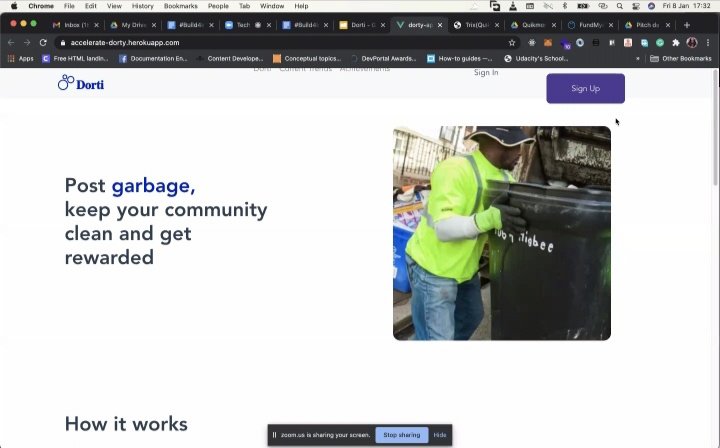Image resolution: width=720 pixels, height=448 pixels.
Task: Open the Udacity's School.. bookmark
Action: click(536, 59)
